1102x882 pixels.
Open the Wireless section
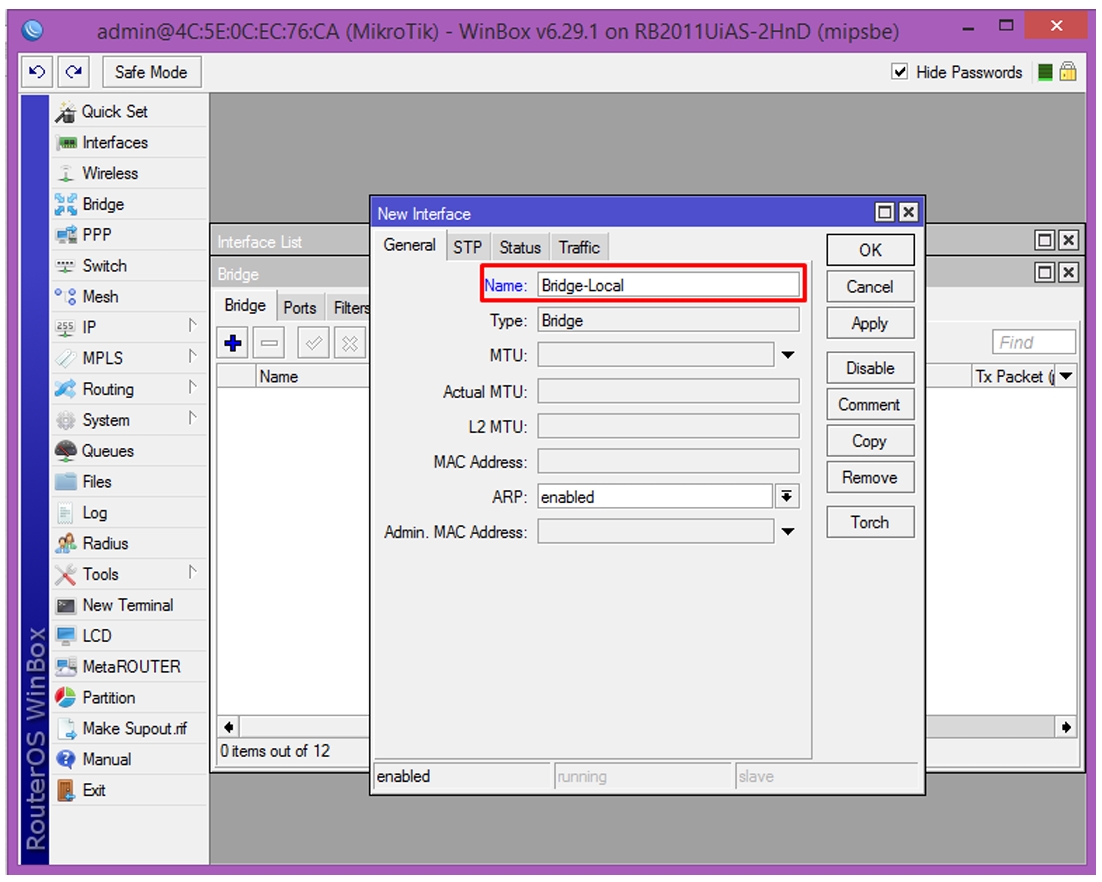[130, 174]
